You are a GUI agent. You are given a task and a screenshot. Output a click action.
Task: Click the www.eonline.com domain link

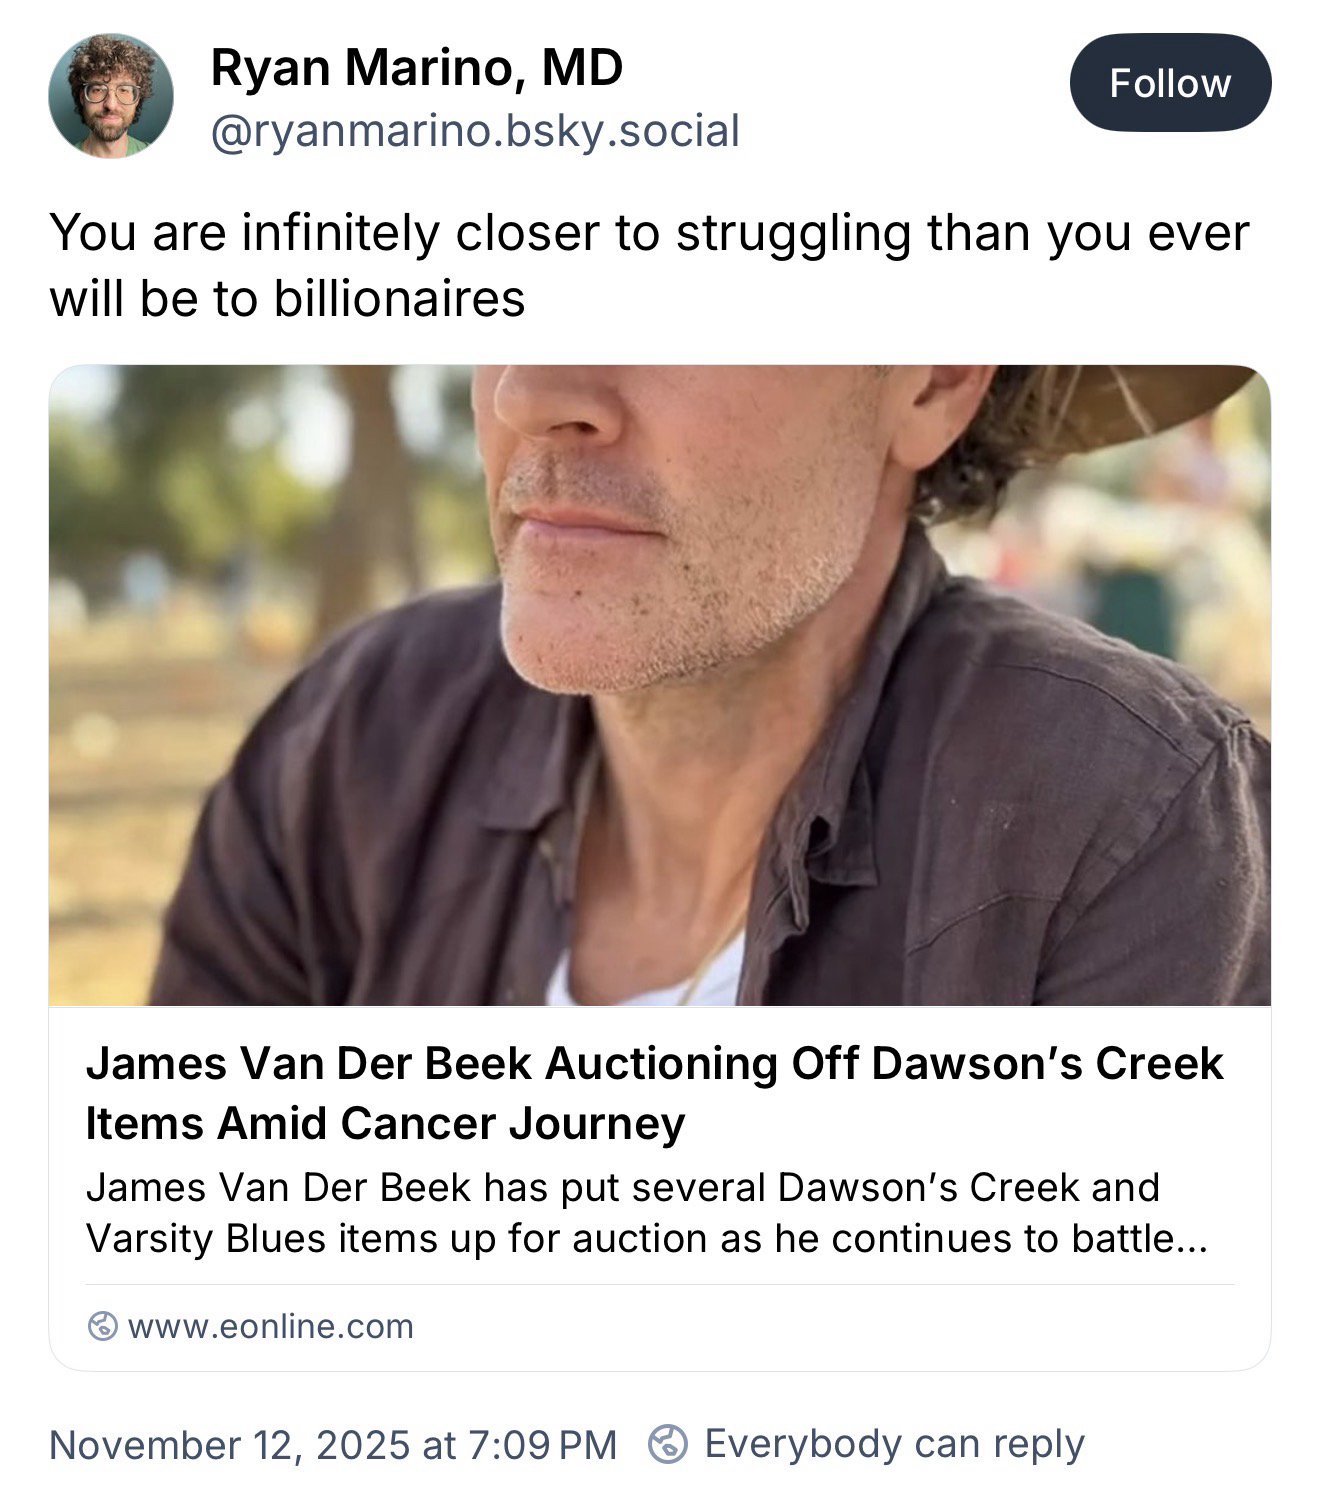pos(270,1326)
